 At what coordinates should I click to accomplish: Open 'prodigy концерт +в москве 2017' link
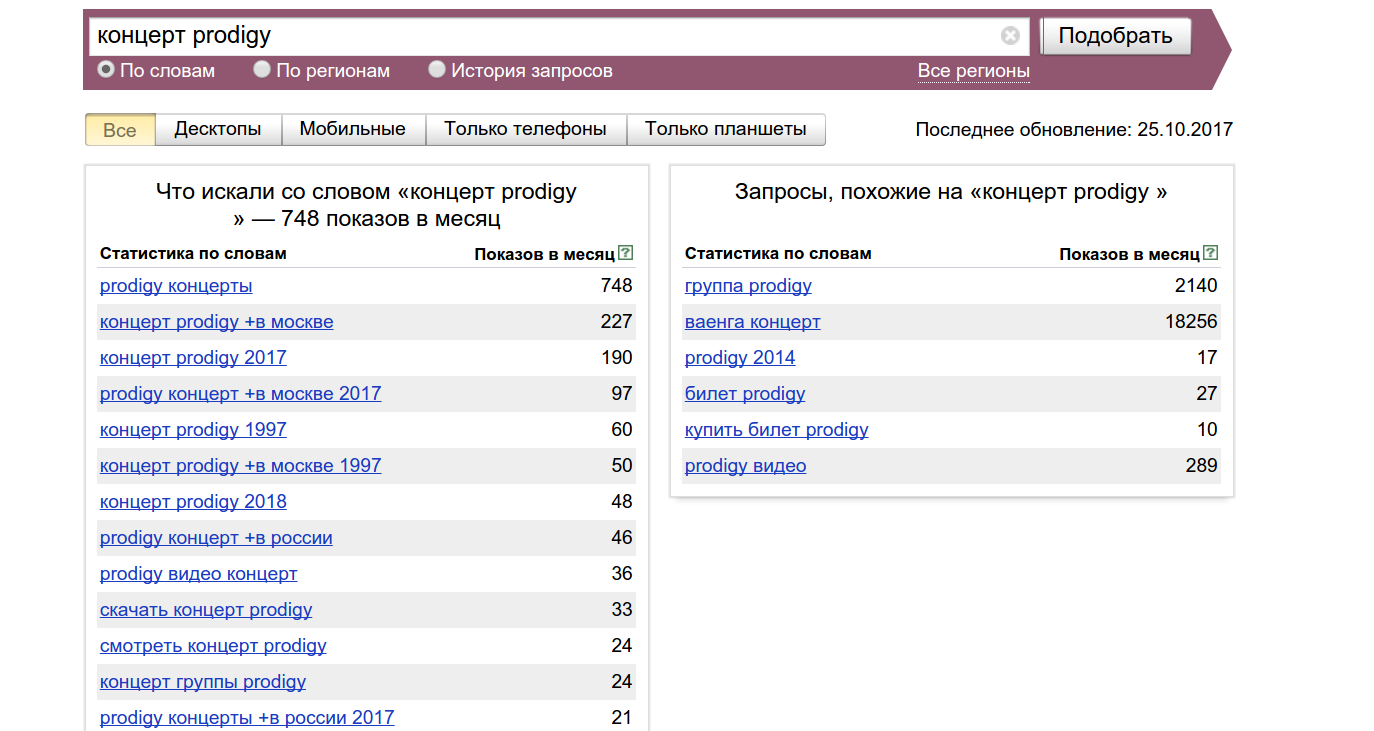pyautogui.click(x=240, y=394)
